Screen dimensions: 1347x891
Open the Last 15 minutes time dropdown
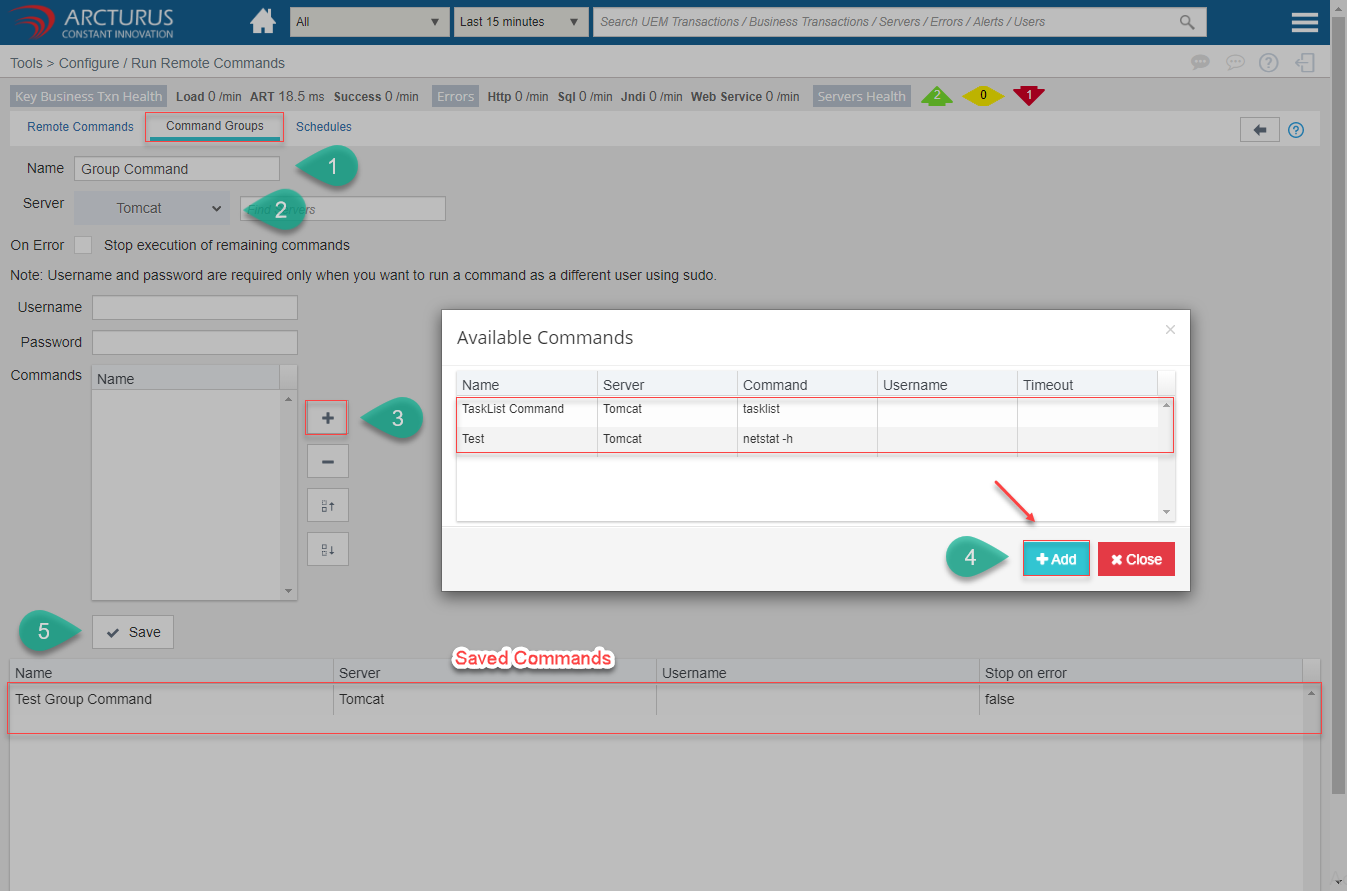point(520,22)
